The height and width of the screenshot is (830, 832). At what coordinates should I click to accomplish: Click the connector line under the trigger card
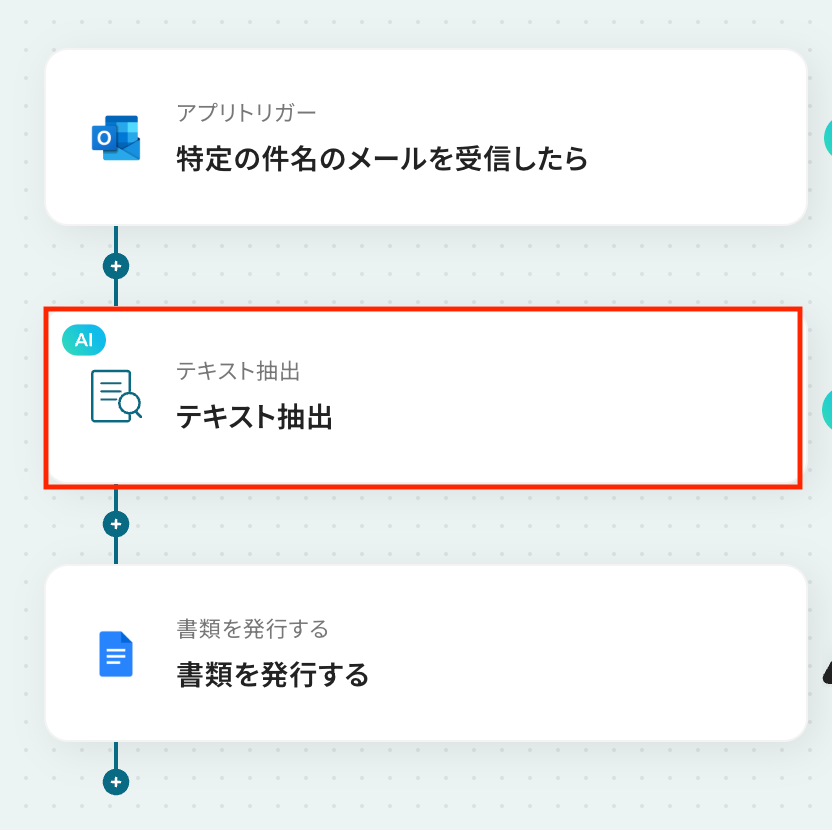click(116, 240)
